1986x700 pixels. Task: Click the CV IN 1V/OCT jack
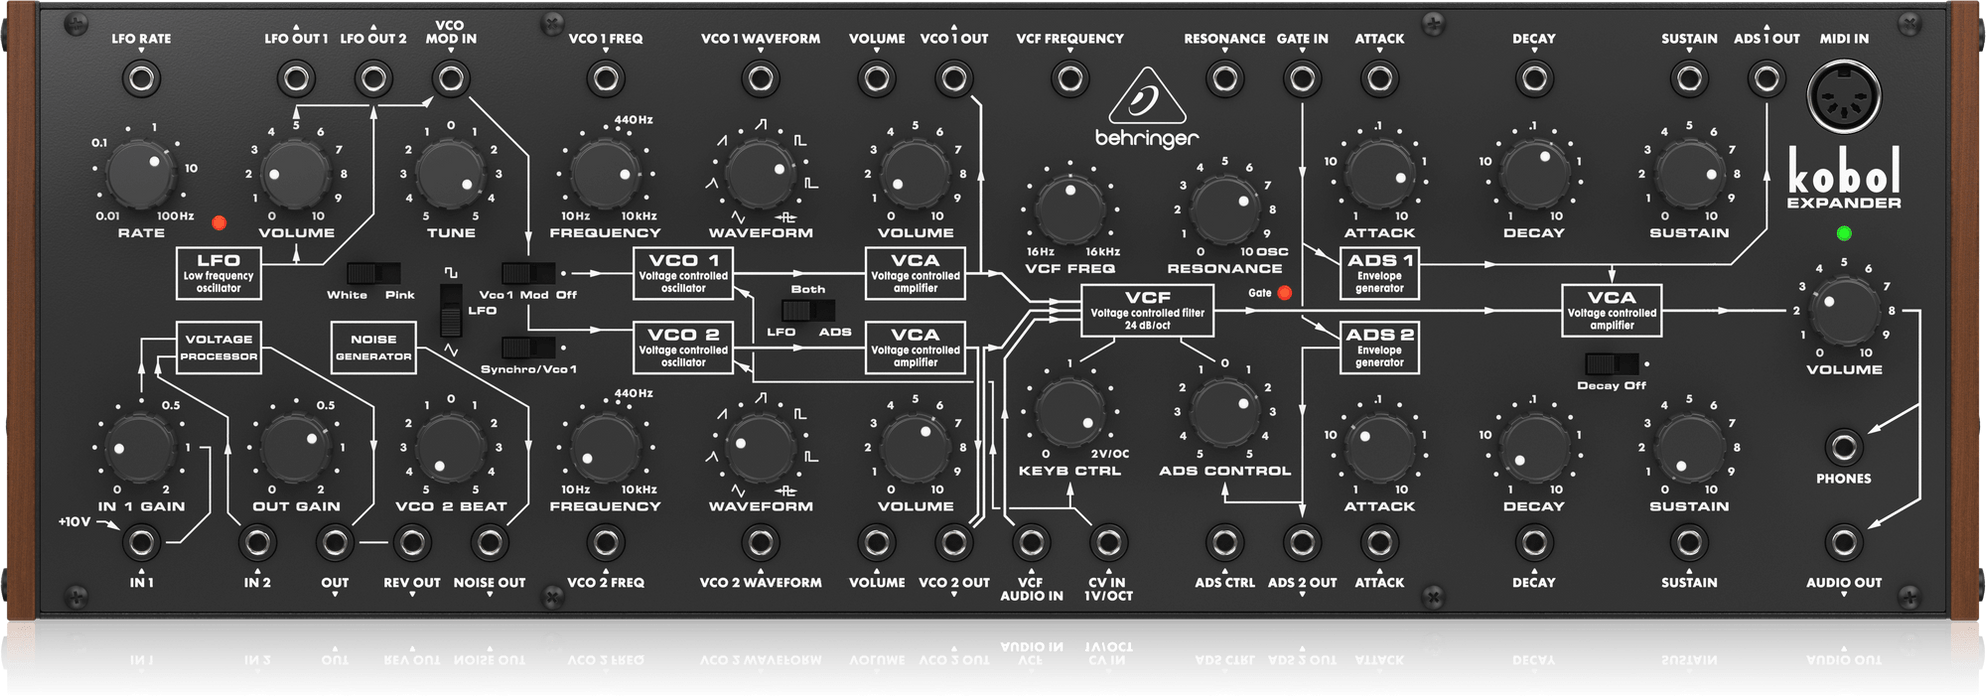(1107, 543)
